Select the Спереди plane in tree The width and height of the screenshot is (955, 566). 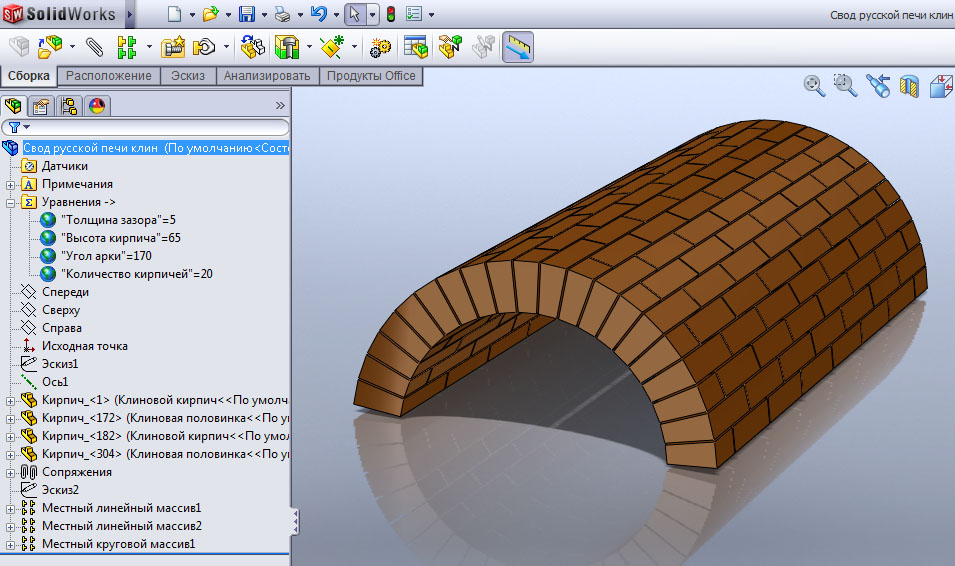(65, 292)
